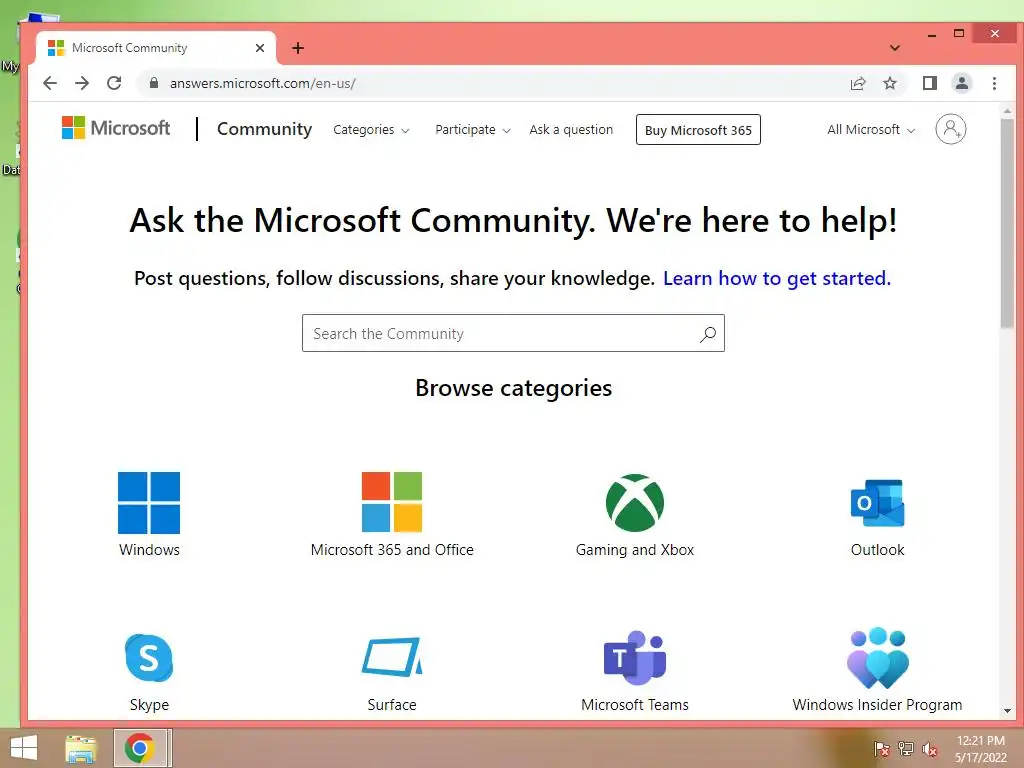Open the Windows category icon
This screenshot has height=768, width=1024.
pyautogui.click(x=149, y=502)
